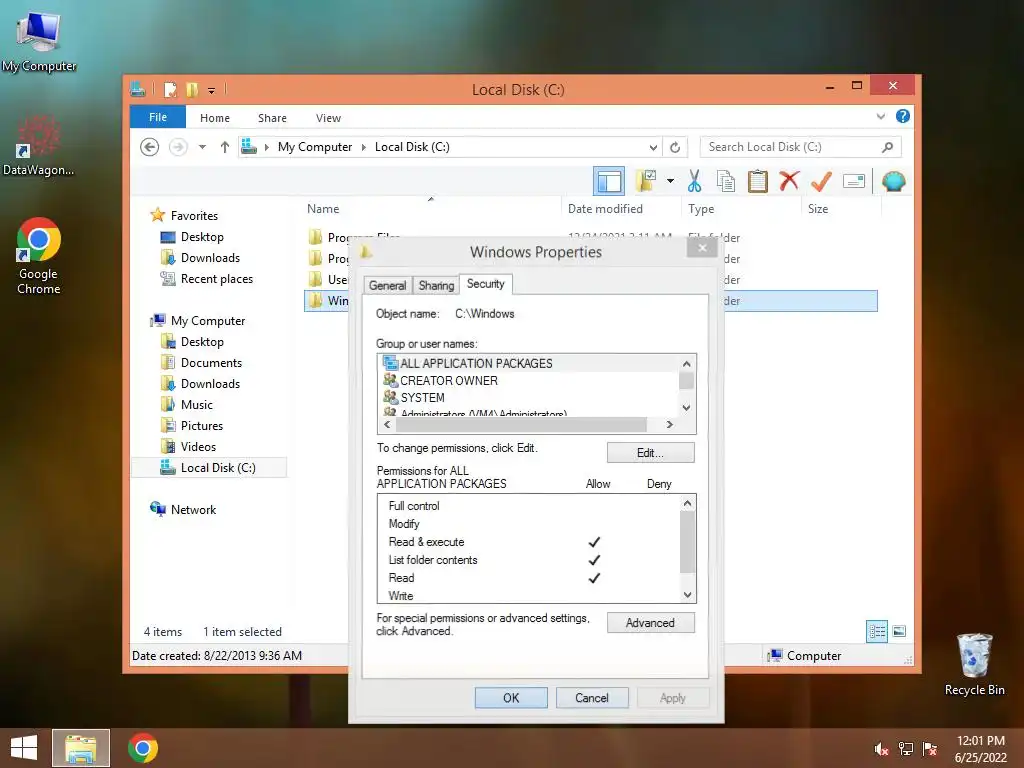Switch to the View ribbon tab
This screenshot has height=768, width=1024.
pyautogui.click(x=328, y=118)
